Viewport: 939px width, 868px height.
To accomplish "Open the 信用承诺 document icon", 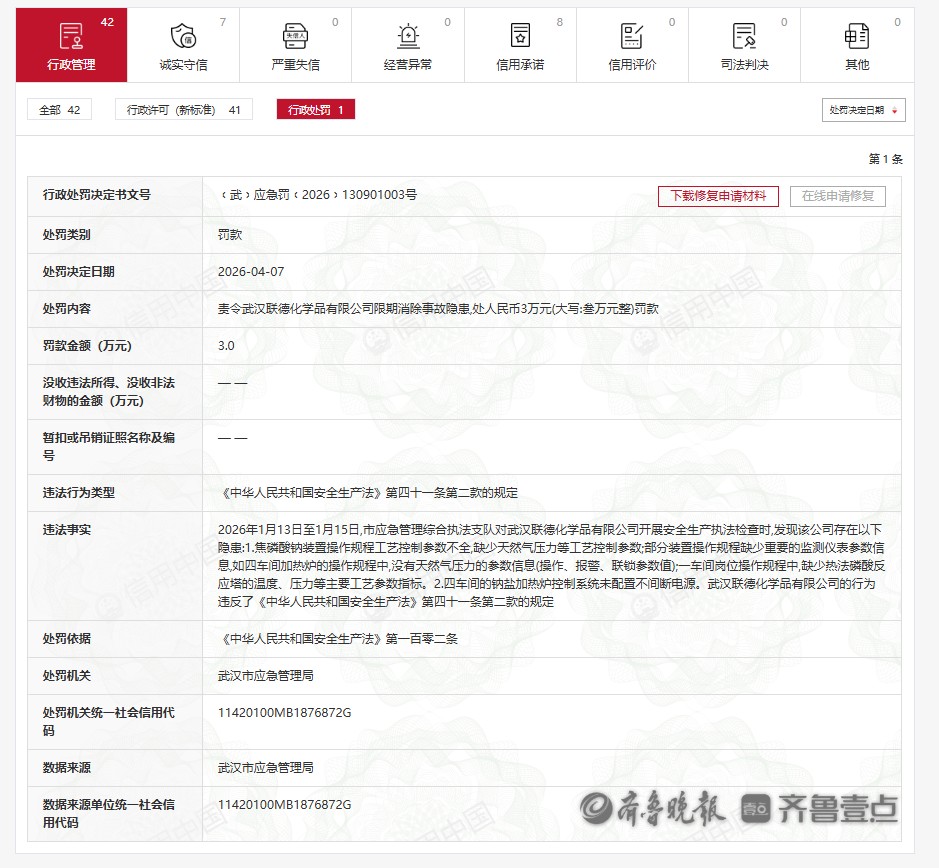I will 520,37.
